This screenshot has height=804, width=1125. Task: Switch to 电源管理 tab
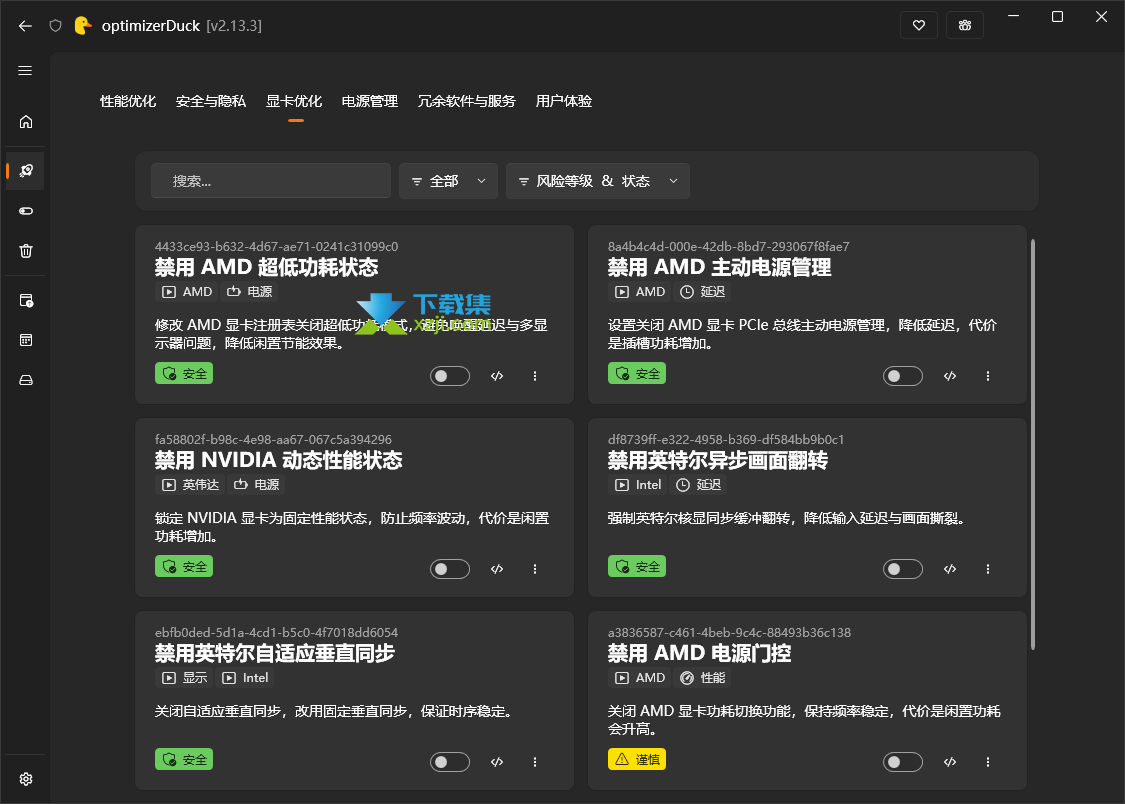click(x=369, y=101)
